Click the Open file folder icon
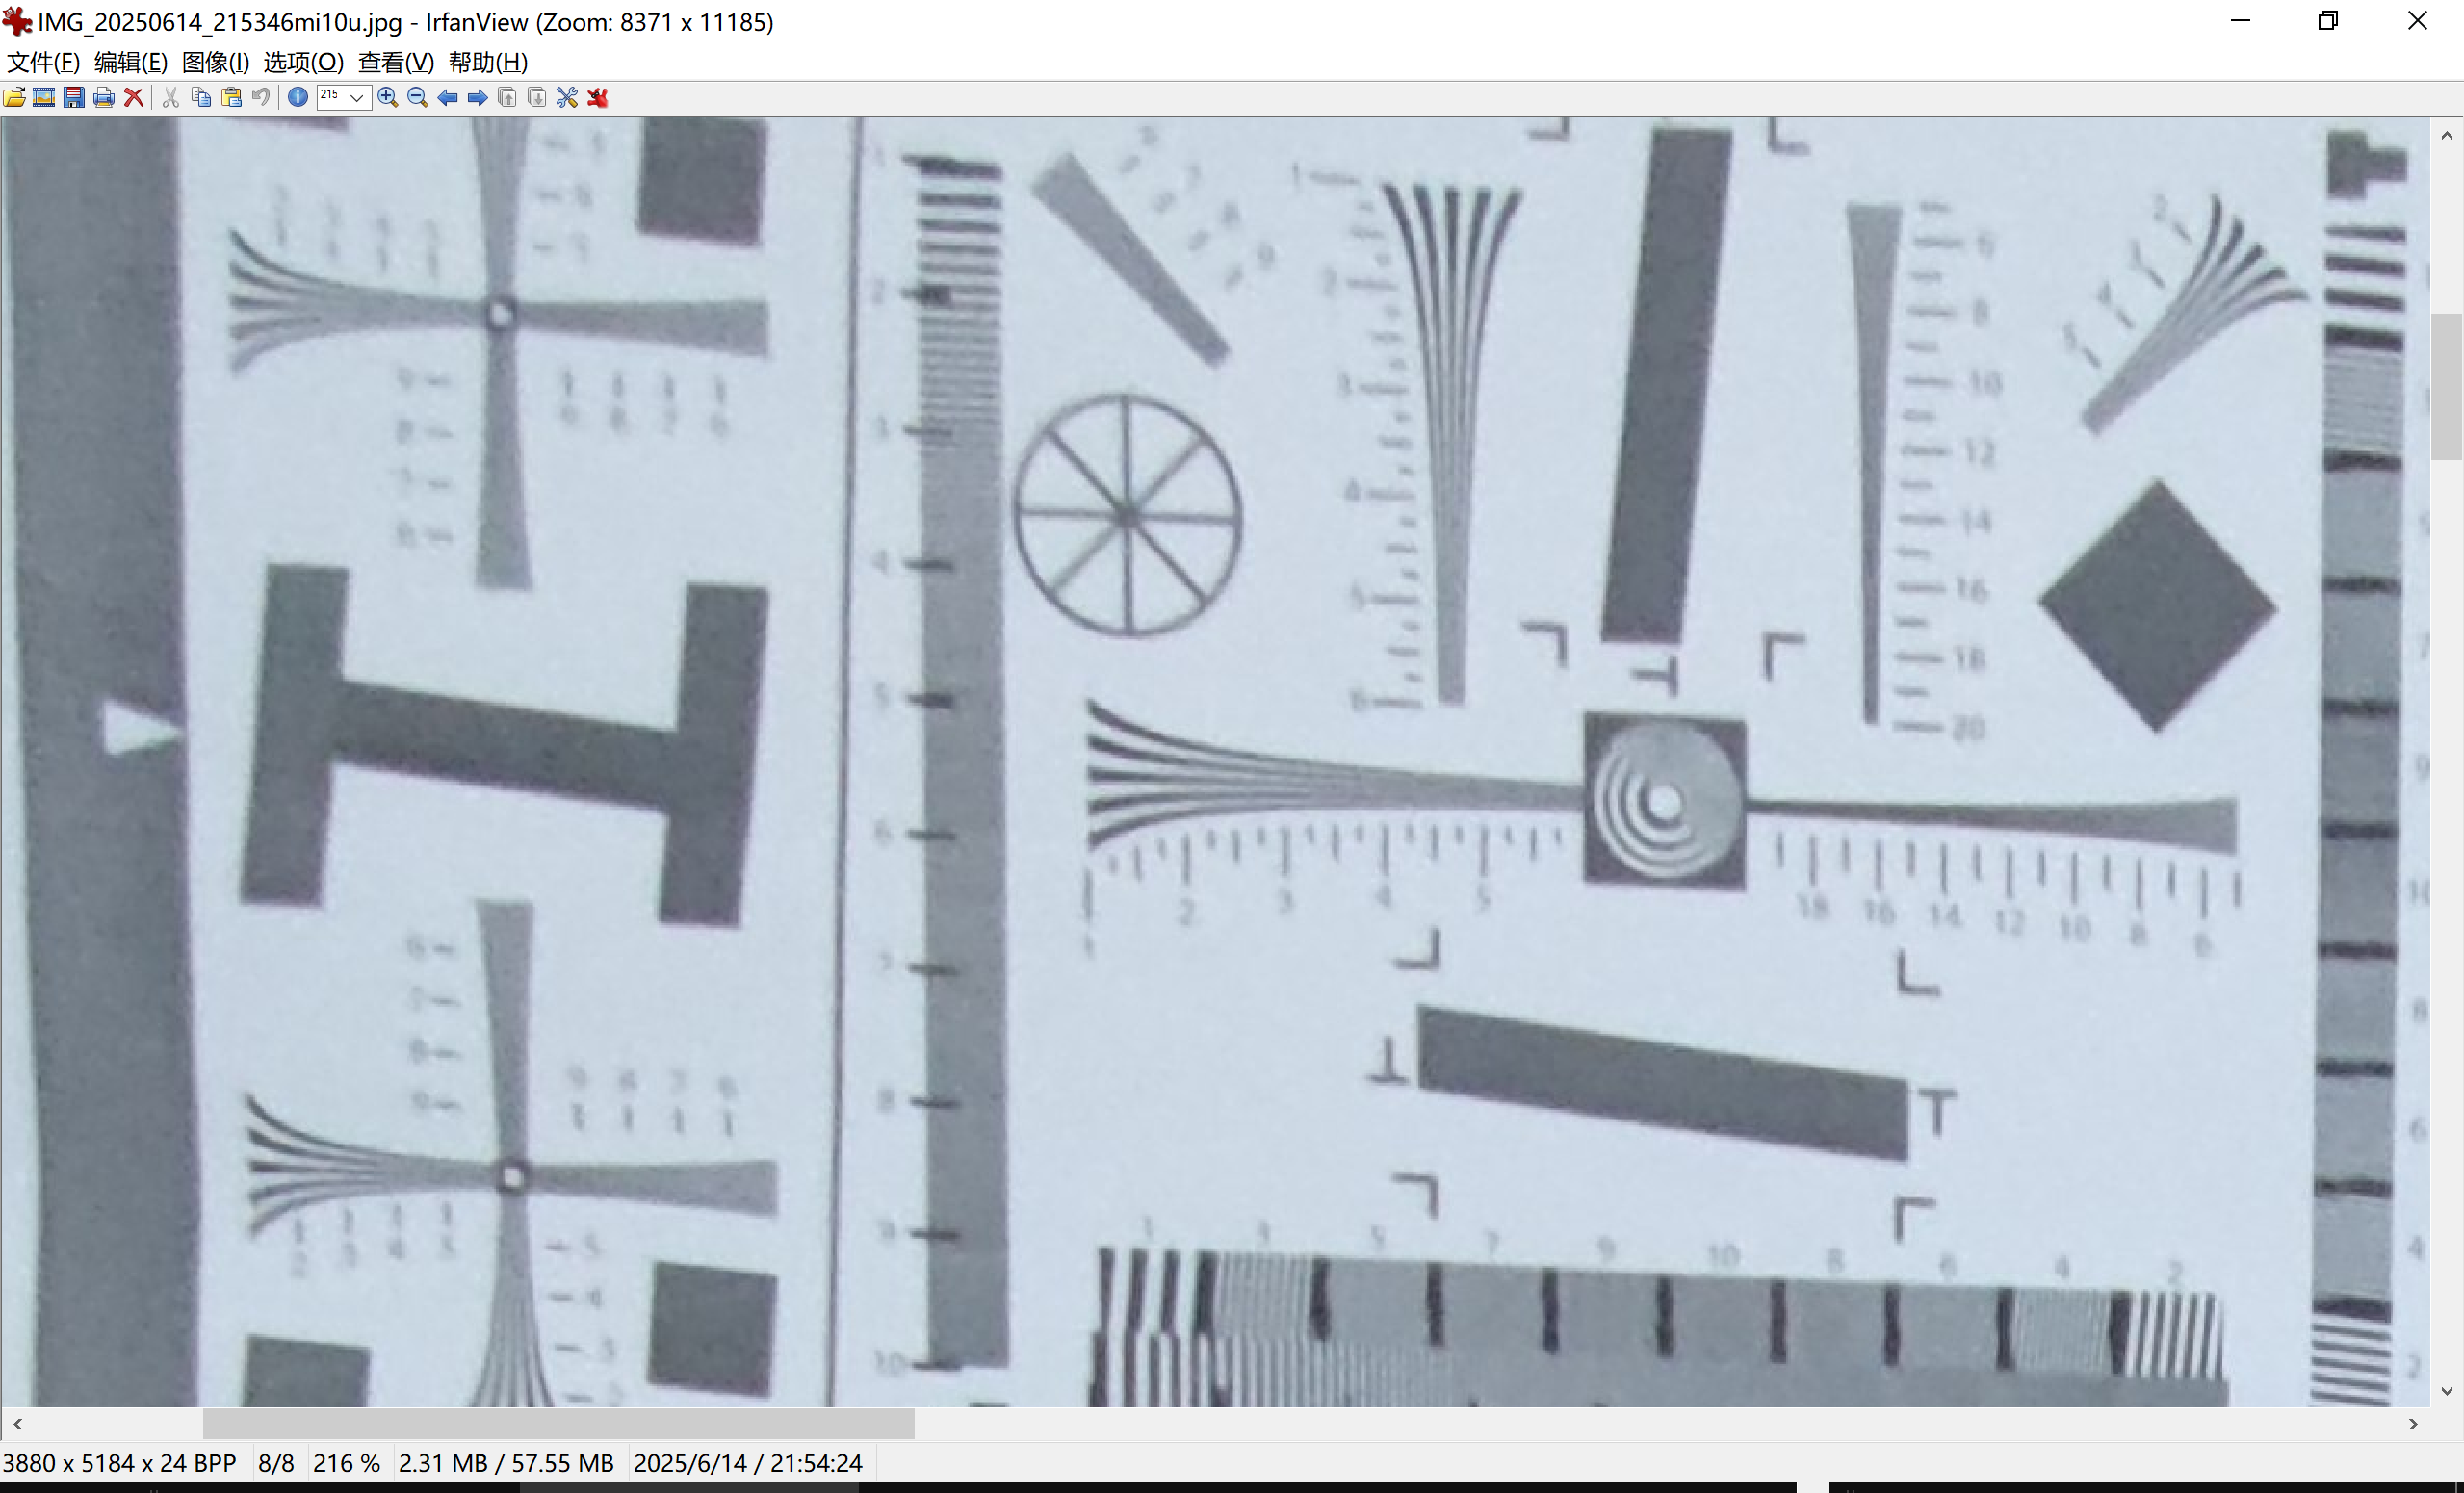 [14, 97]
